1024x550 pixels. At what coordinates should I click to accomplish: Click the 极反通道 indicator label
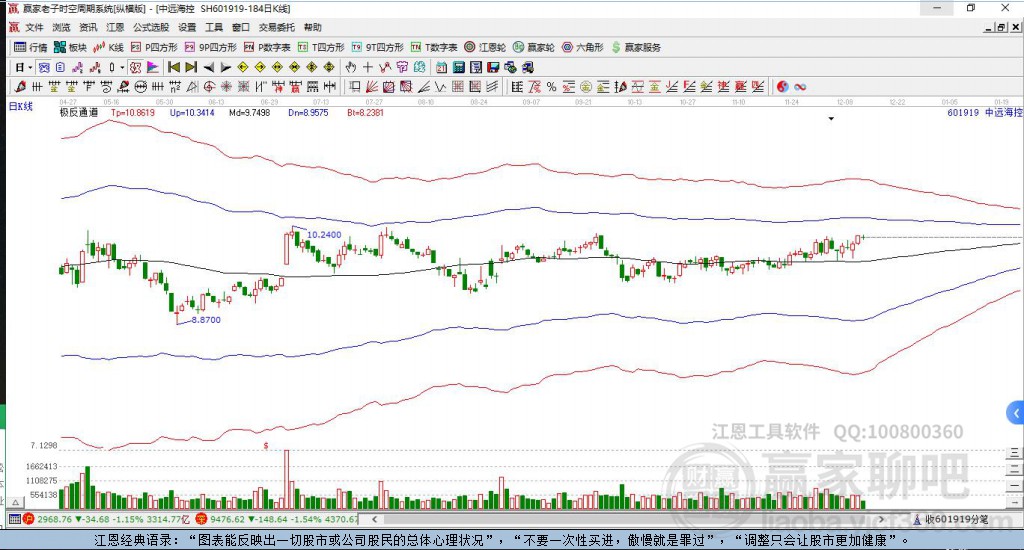pos(78,112)
